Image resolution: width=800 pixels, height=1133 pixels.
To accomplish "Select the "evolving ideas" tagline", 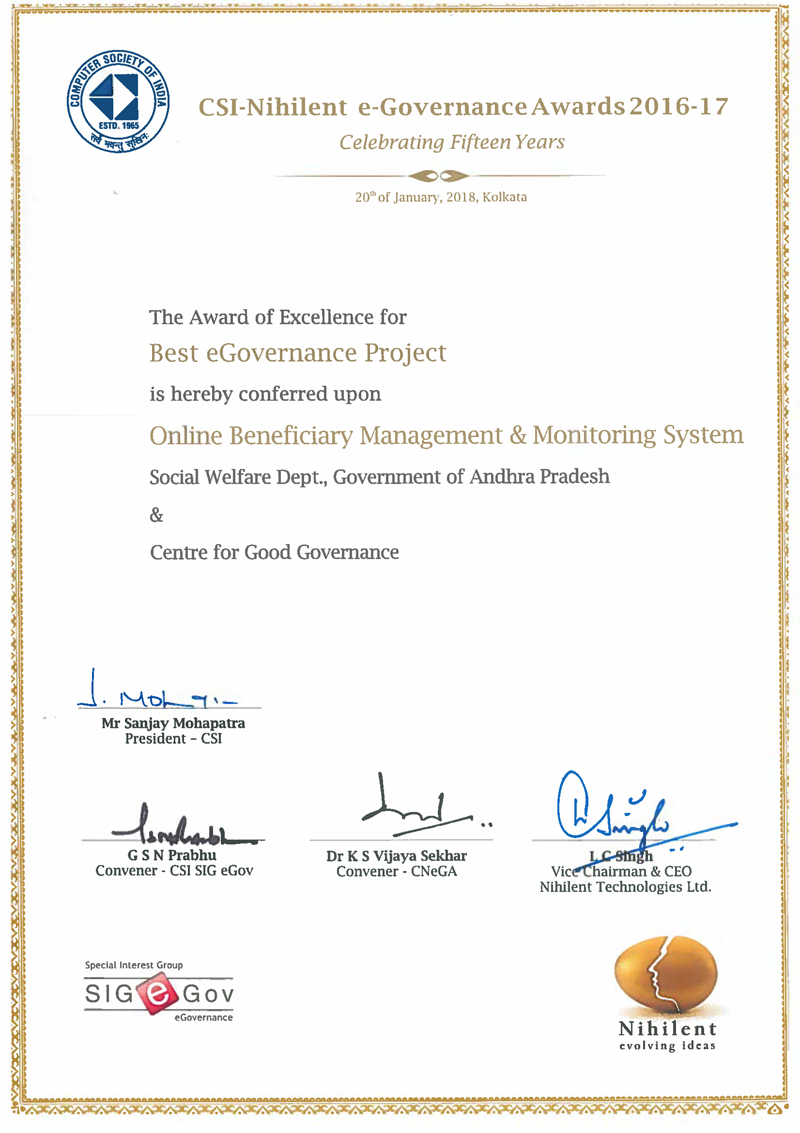I will click(x=668, y=1046).
